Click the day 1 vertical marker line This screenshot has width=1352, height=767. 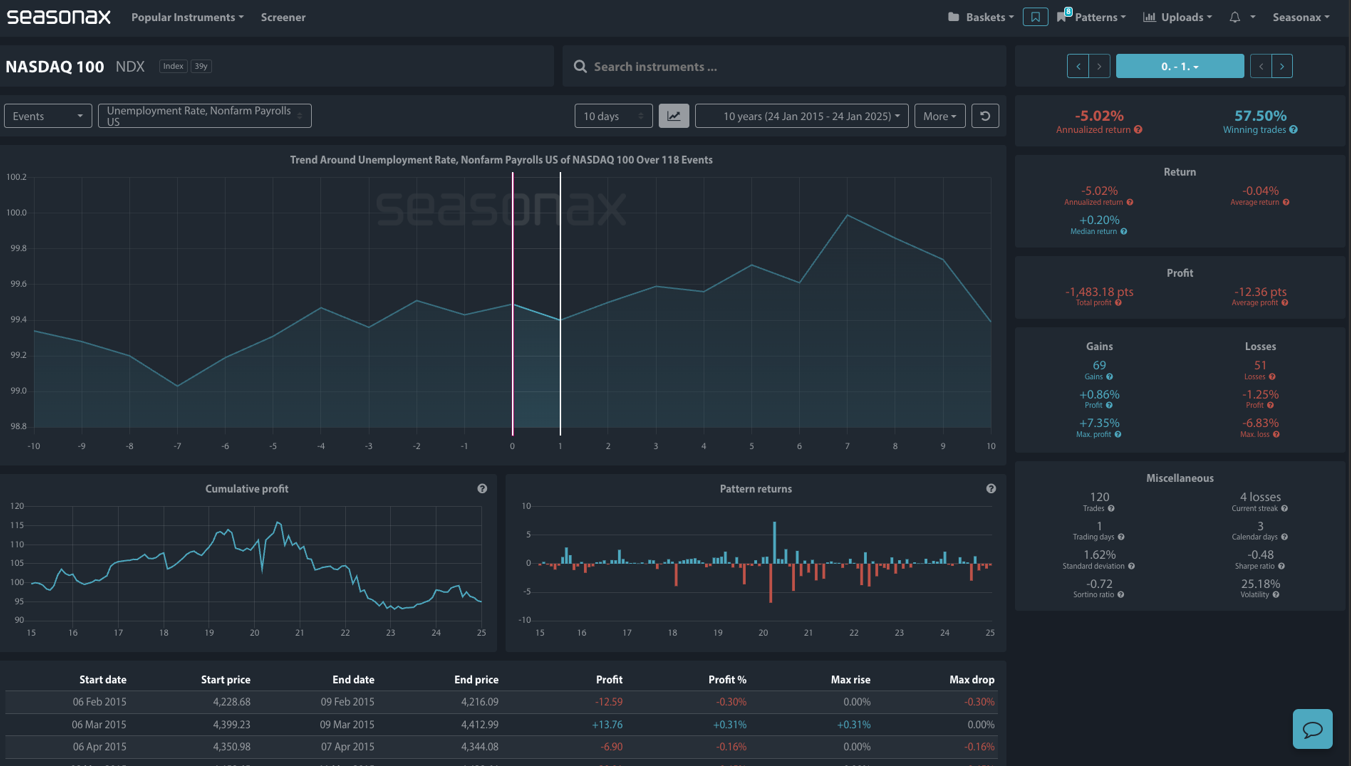[x=560, y=303]
